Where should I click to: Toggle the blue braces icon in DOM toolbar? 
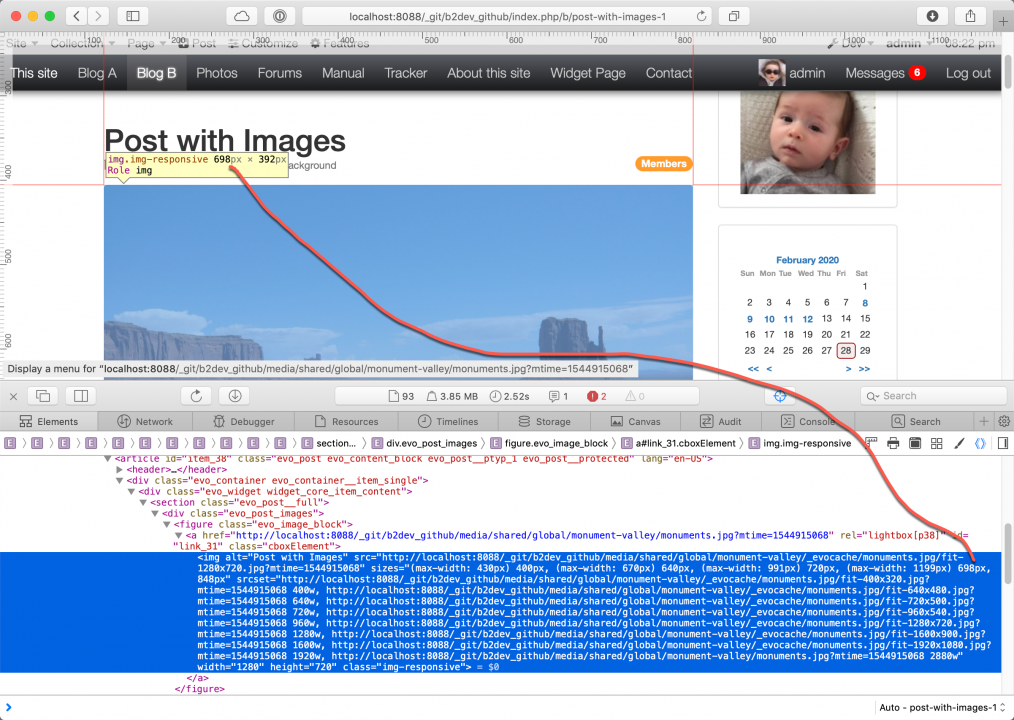click(x=980, y=443)
